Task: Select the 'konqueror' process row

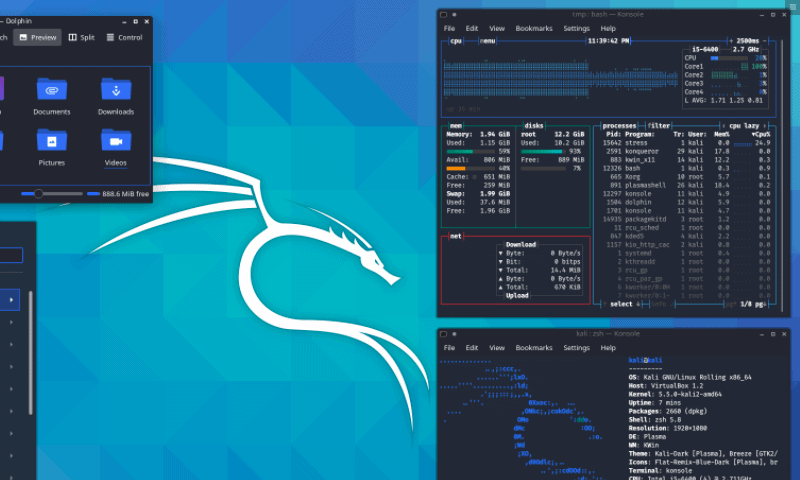Action: 686,151
